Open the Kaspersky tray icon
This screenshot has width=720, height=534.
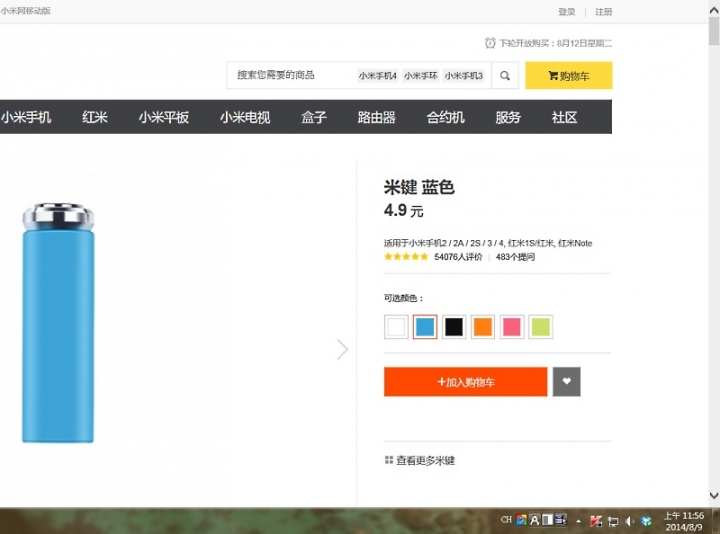[x=596, y=521]
